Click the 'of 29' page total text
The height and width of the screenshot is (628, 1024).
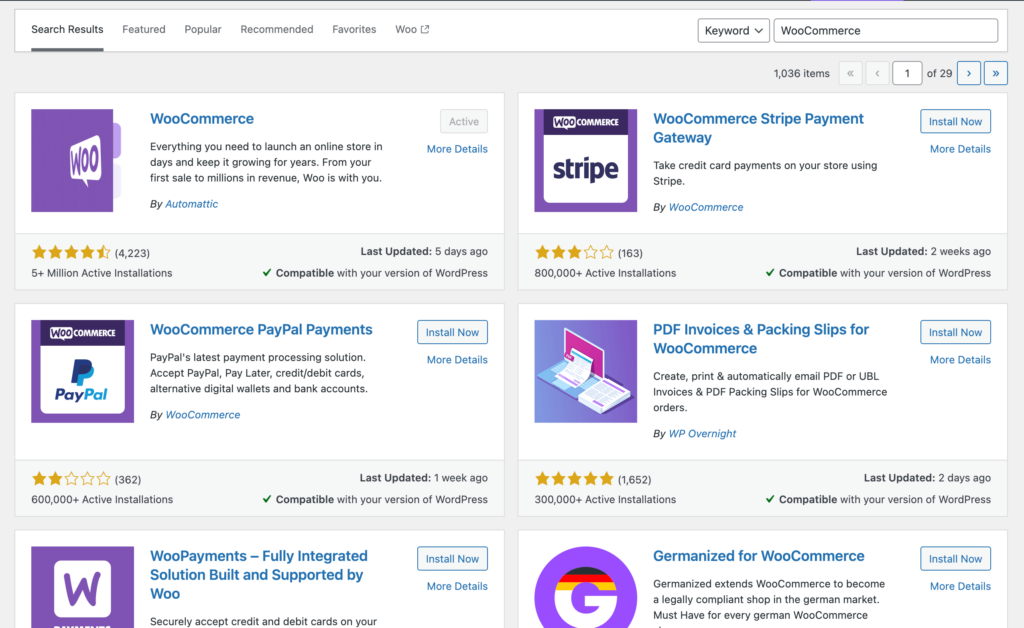pyautogui.click(x=939, y=73)
